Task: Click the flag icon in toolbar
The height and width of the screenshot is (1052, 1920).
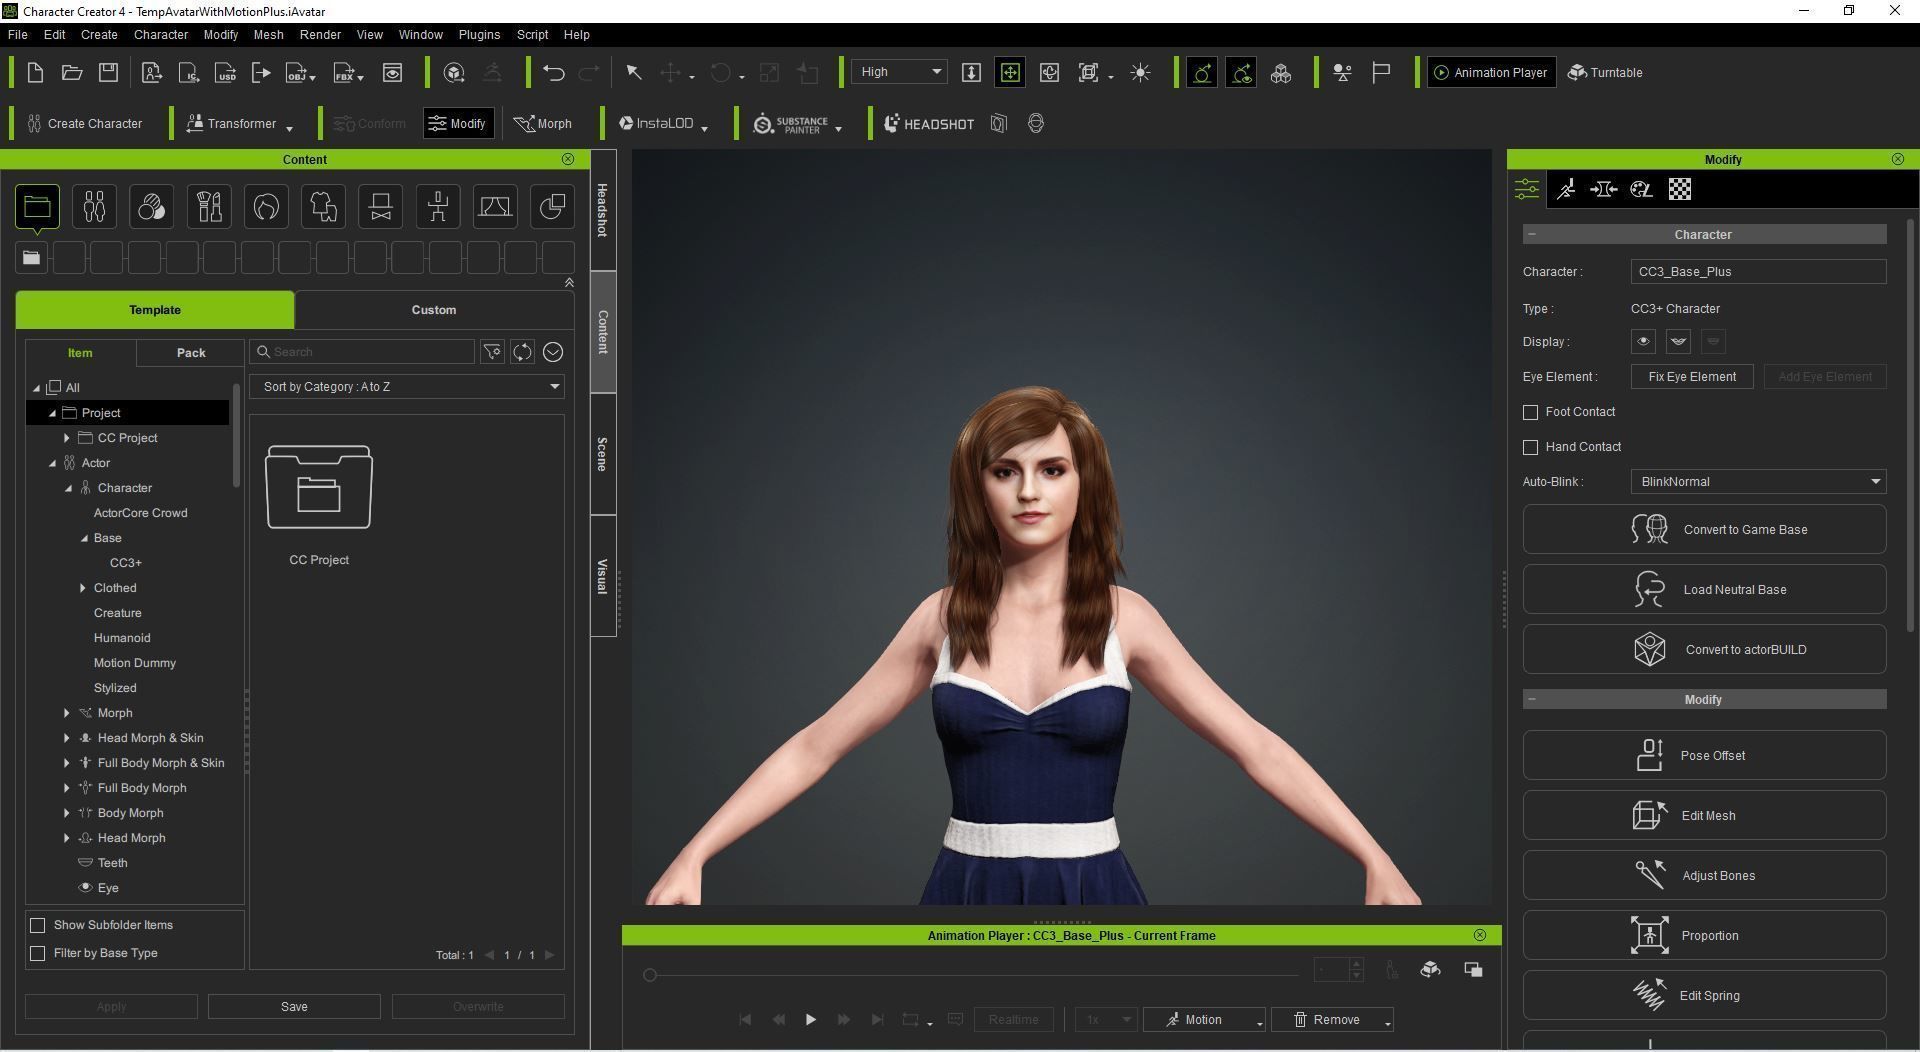Action: [1381, 72]
